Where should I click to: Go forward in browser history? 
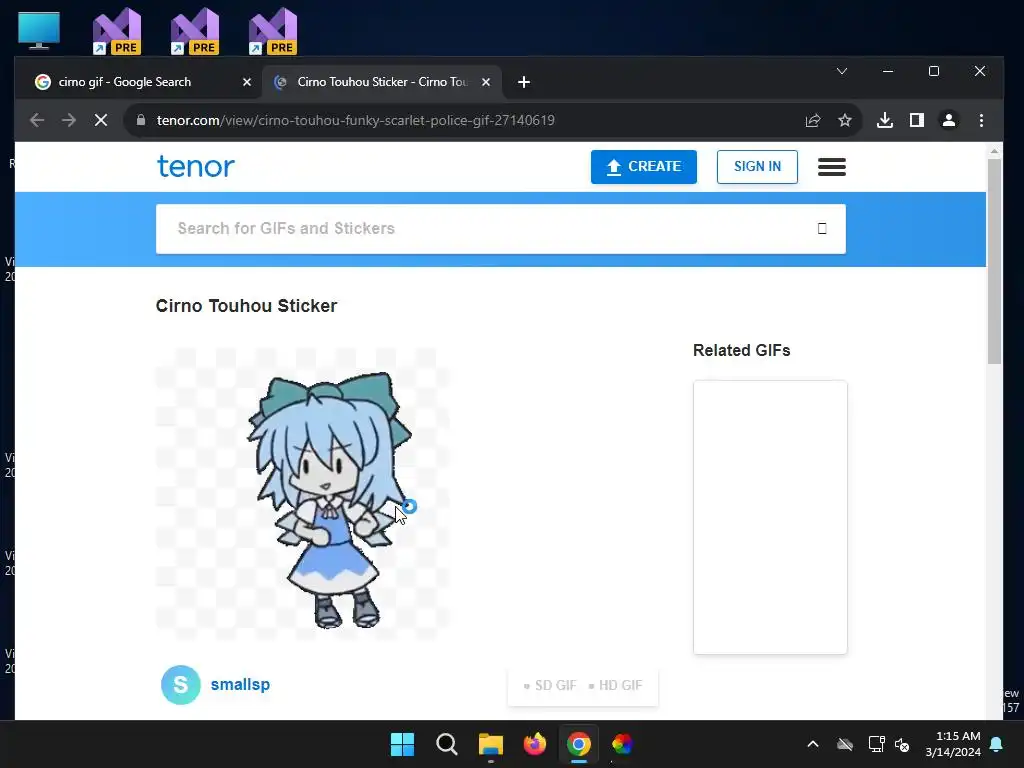[69, 120]
